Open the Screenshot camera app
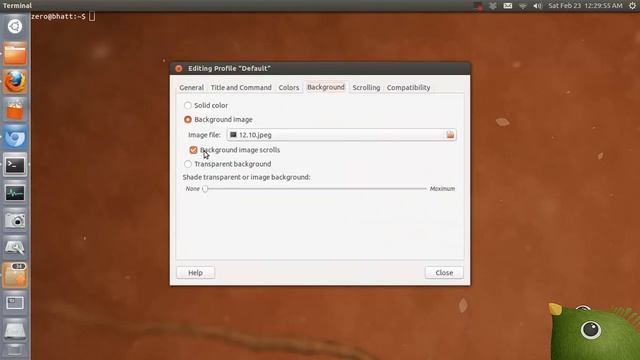 pyautogui.click(x=15, y=220)
